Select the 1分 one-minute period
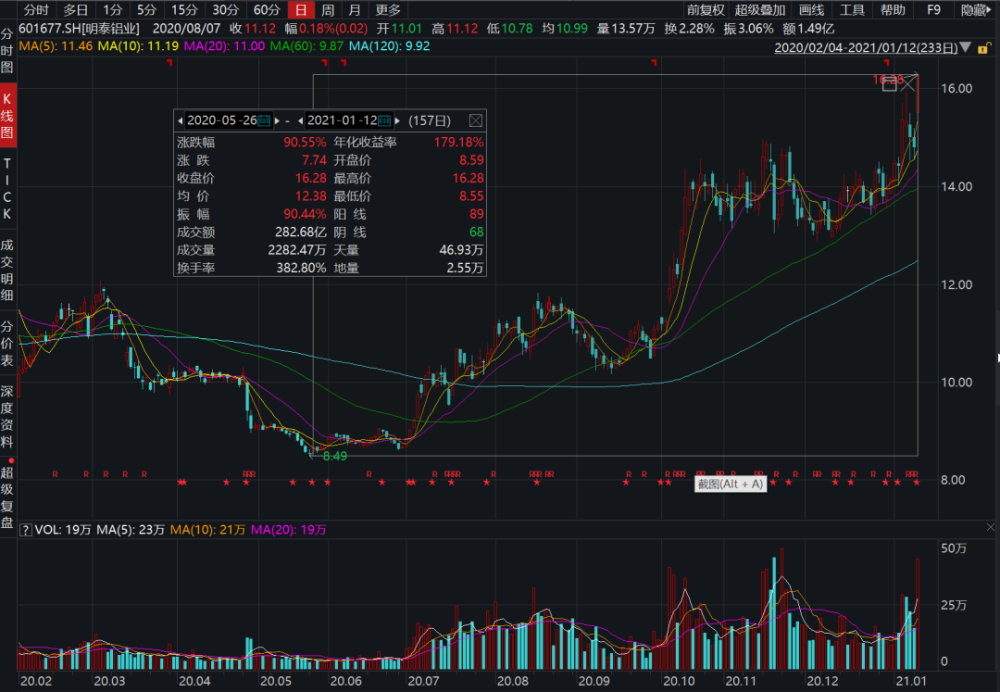Image resolution: width=1000 pixels, height=692 pixels. pos(112,10)
